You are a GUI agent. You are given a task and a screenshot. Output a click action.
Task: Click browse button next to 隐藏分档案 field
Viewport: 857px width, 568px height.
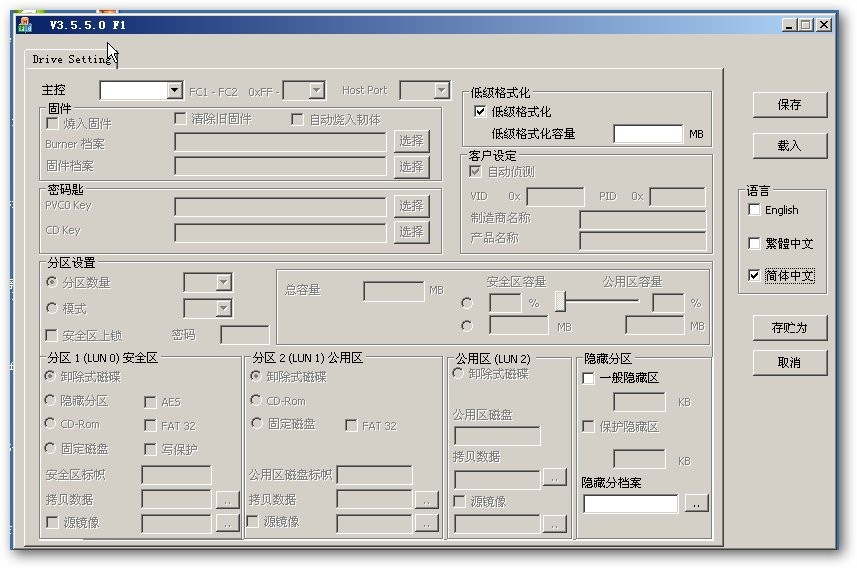[x=696, y=503]
